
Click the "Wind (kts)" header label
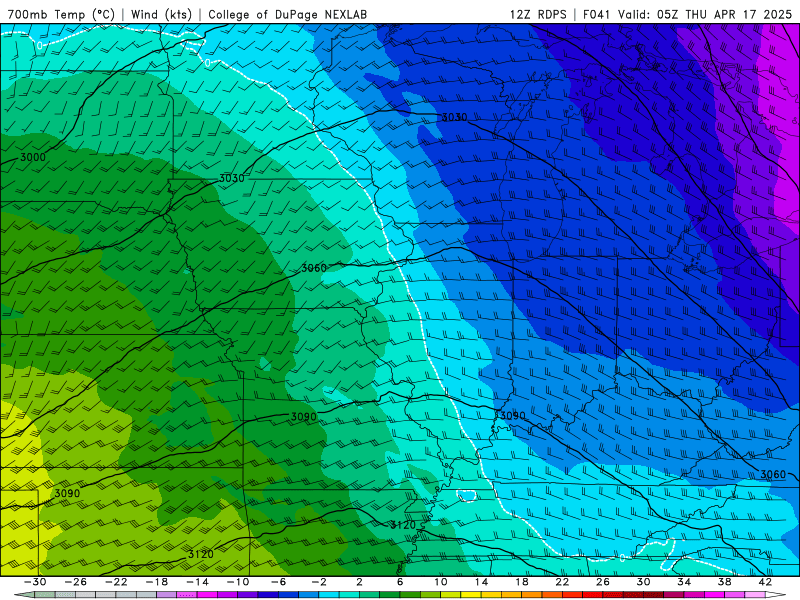pyautogui.click(x=161, y=14)
